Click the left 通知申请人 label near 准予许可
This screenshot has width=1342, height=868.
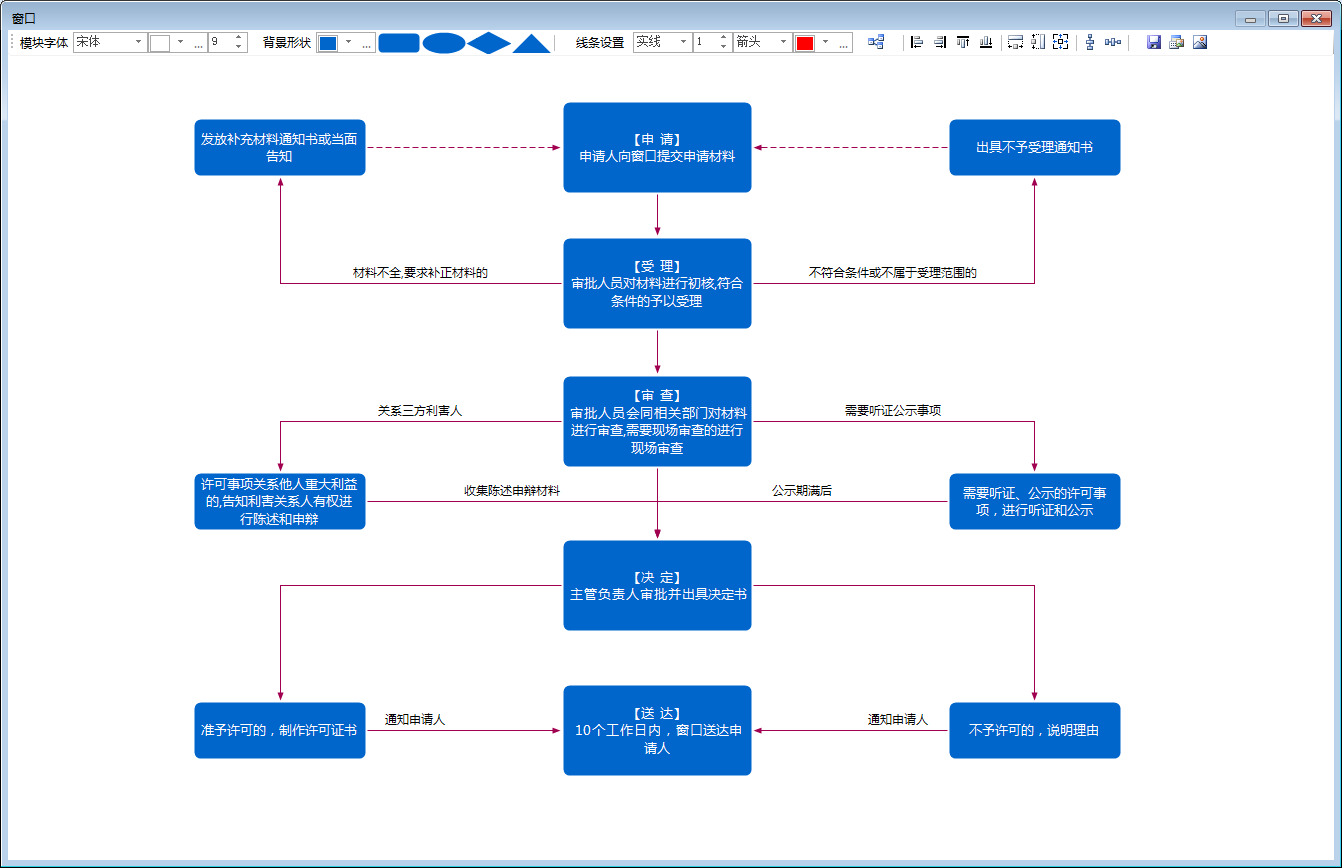coord(415,719)
